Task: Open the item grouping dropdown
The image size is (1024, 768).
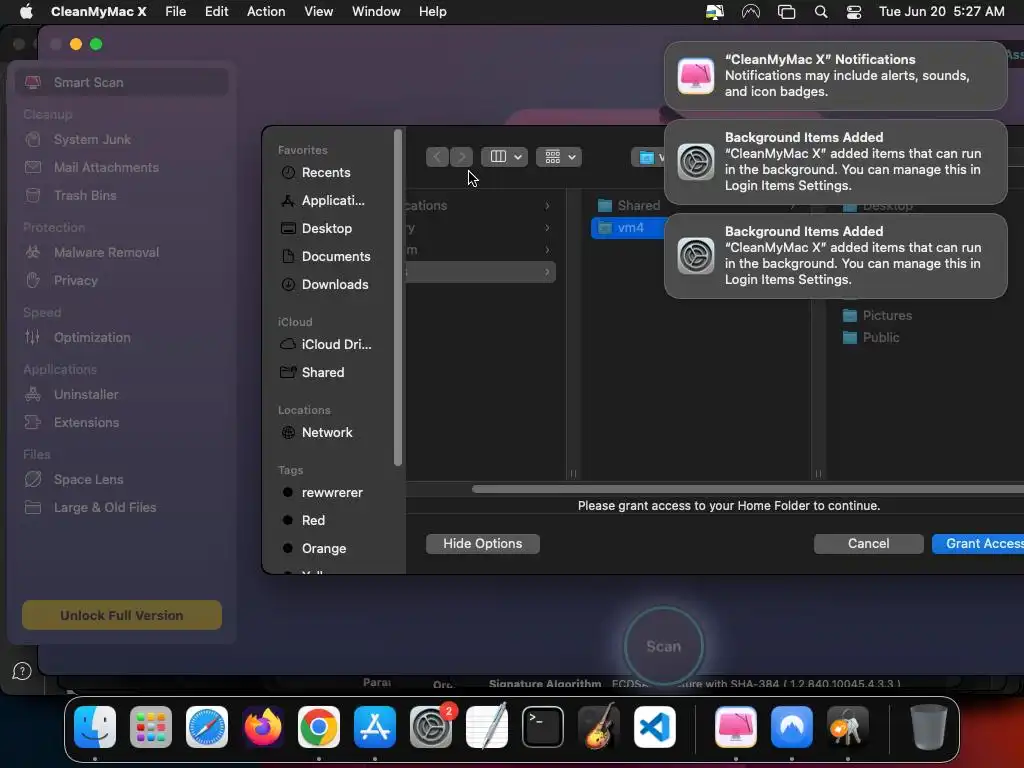Action: 559,157
